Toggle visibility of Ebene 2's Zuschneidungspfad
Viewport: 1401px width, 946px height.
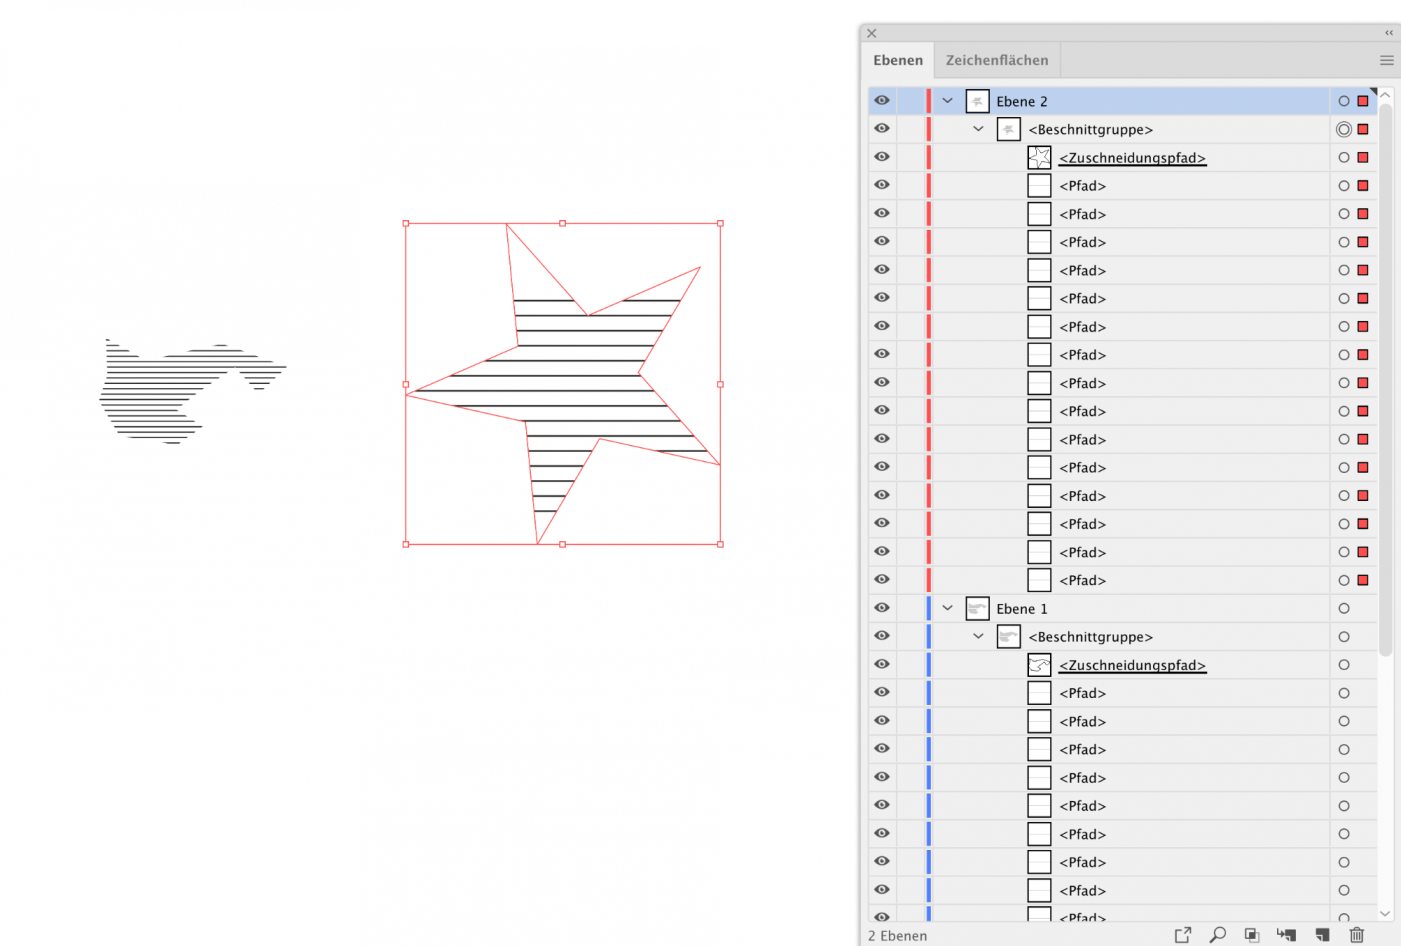pos(882,157)
